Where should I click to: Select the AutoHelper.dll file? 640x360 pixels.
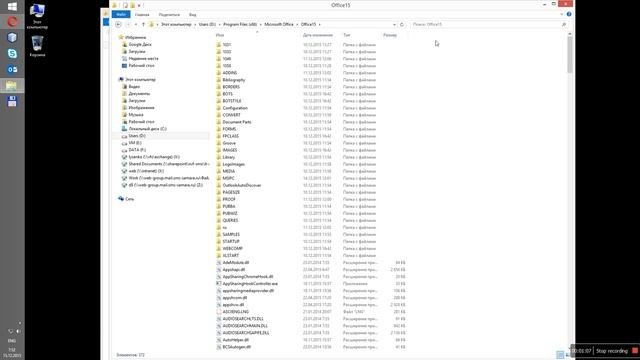(236, 340)
